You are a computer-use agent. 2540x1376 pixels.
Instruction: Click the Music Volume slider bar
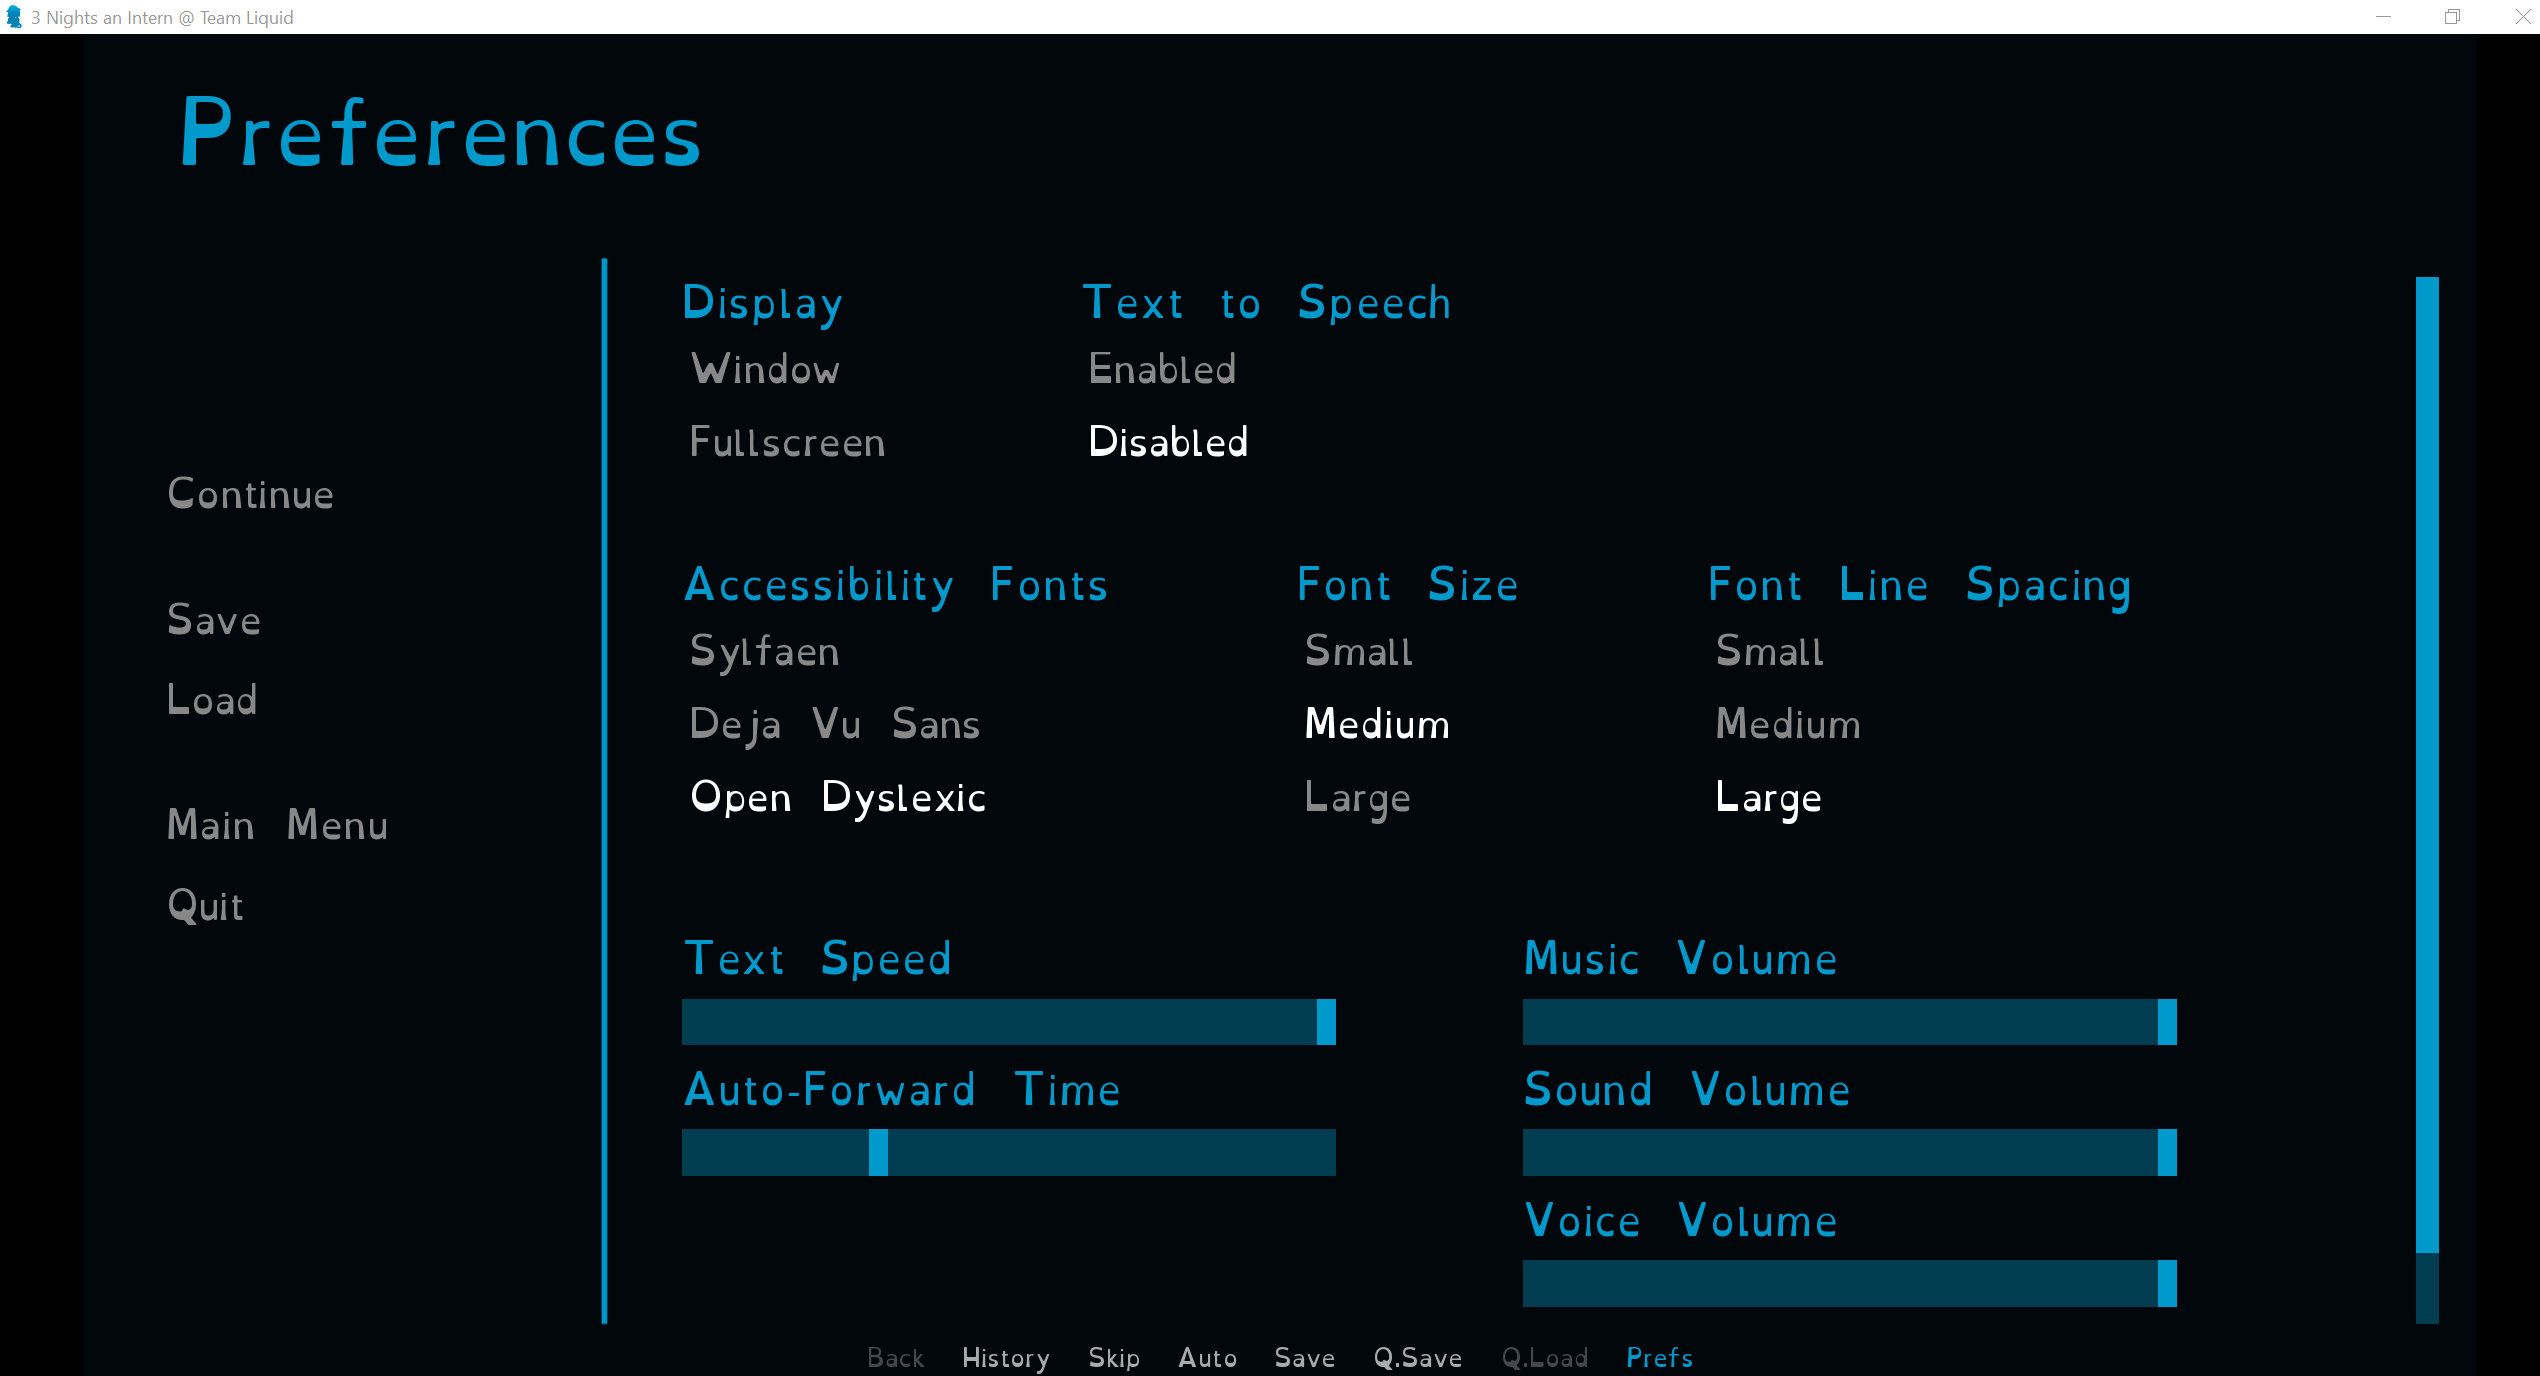point(1848,1022)
